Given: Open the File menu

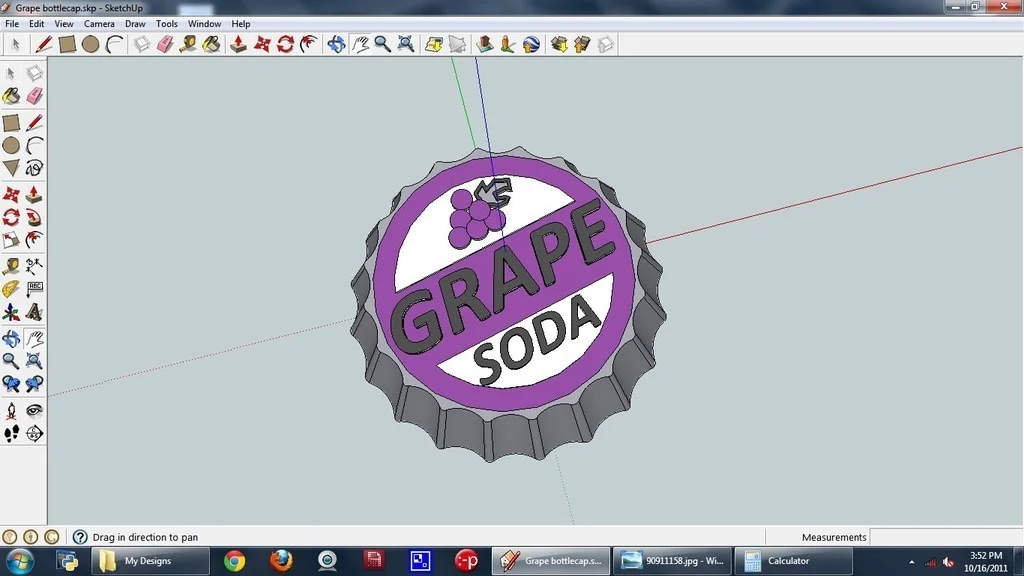Looking at the screenshot, I should pos(12,24).
